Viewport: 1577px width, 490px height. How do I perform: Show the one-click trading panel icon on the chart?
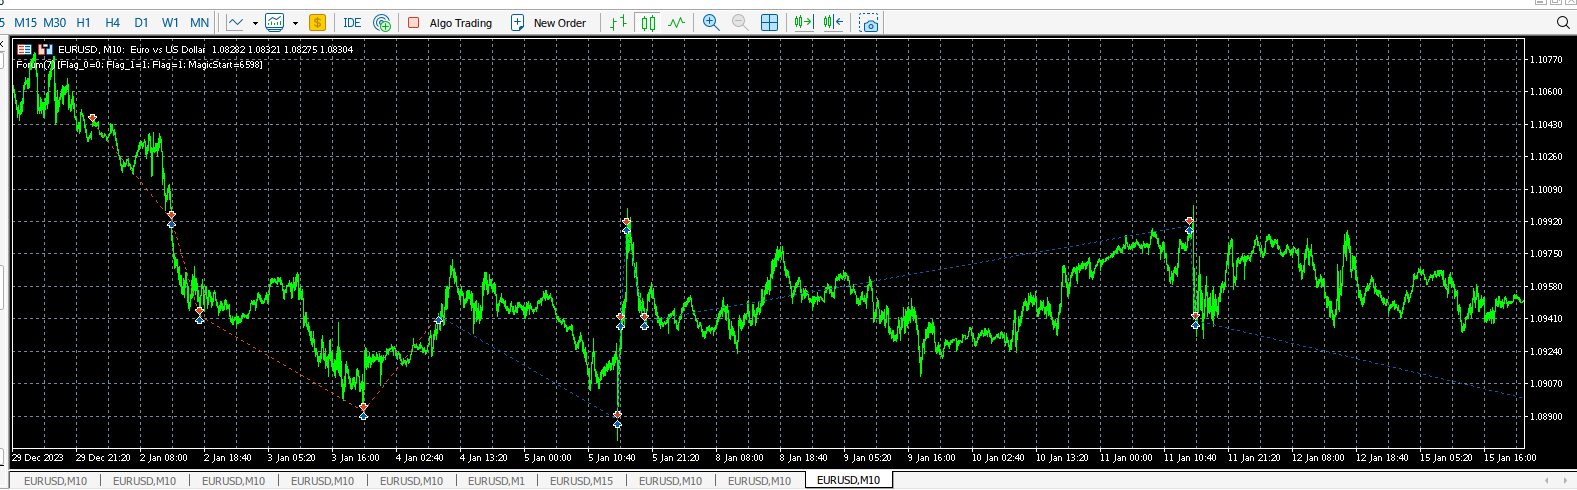pos(24,49)
